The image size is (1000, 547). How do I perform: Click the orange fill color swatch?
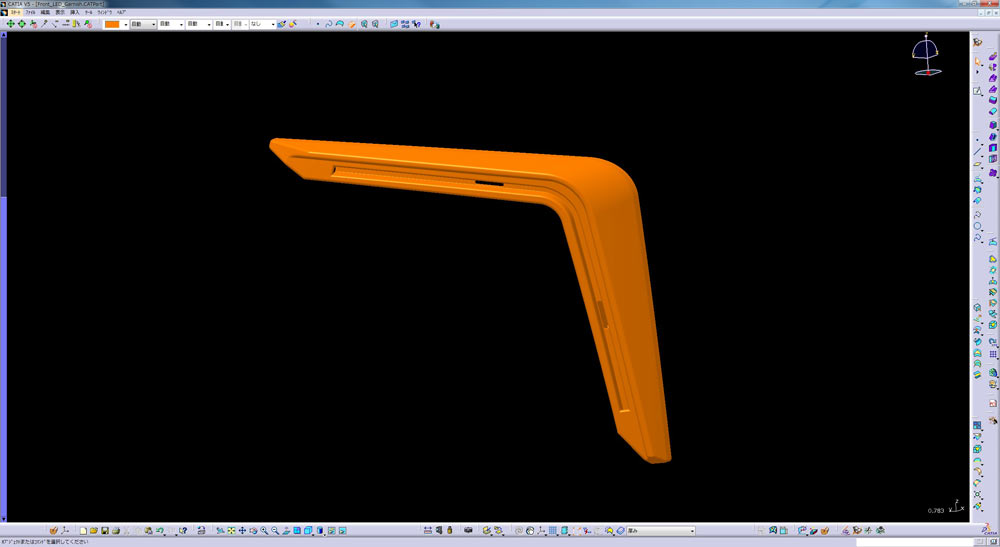coord(112,24)
